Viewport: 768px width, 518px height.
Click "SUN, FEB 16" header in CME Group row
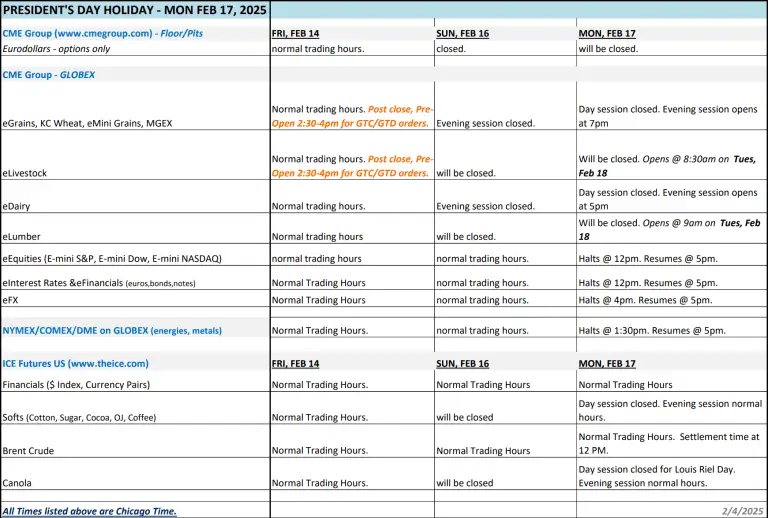(462, 33)
